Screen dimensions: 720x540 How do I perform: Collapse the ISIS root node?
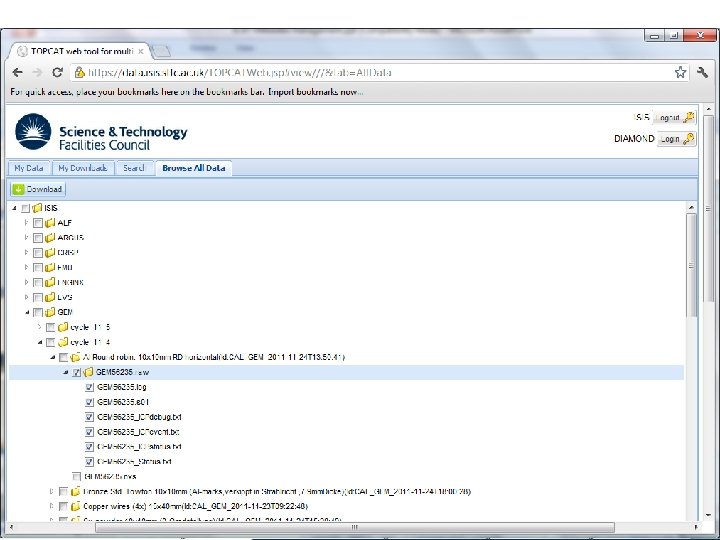[x=14, y=208]
